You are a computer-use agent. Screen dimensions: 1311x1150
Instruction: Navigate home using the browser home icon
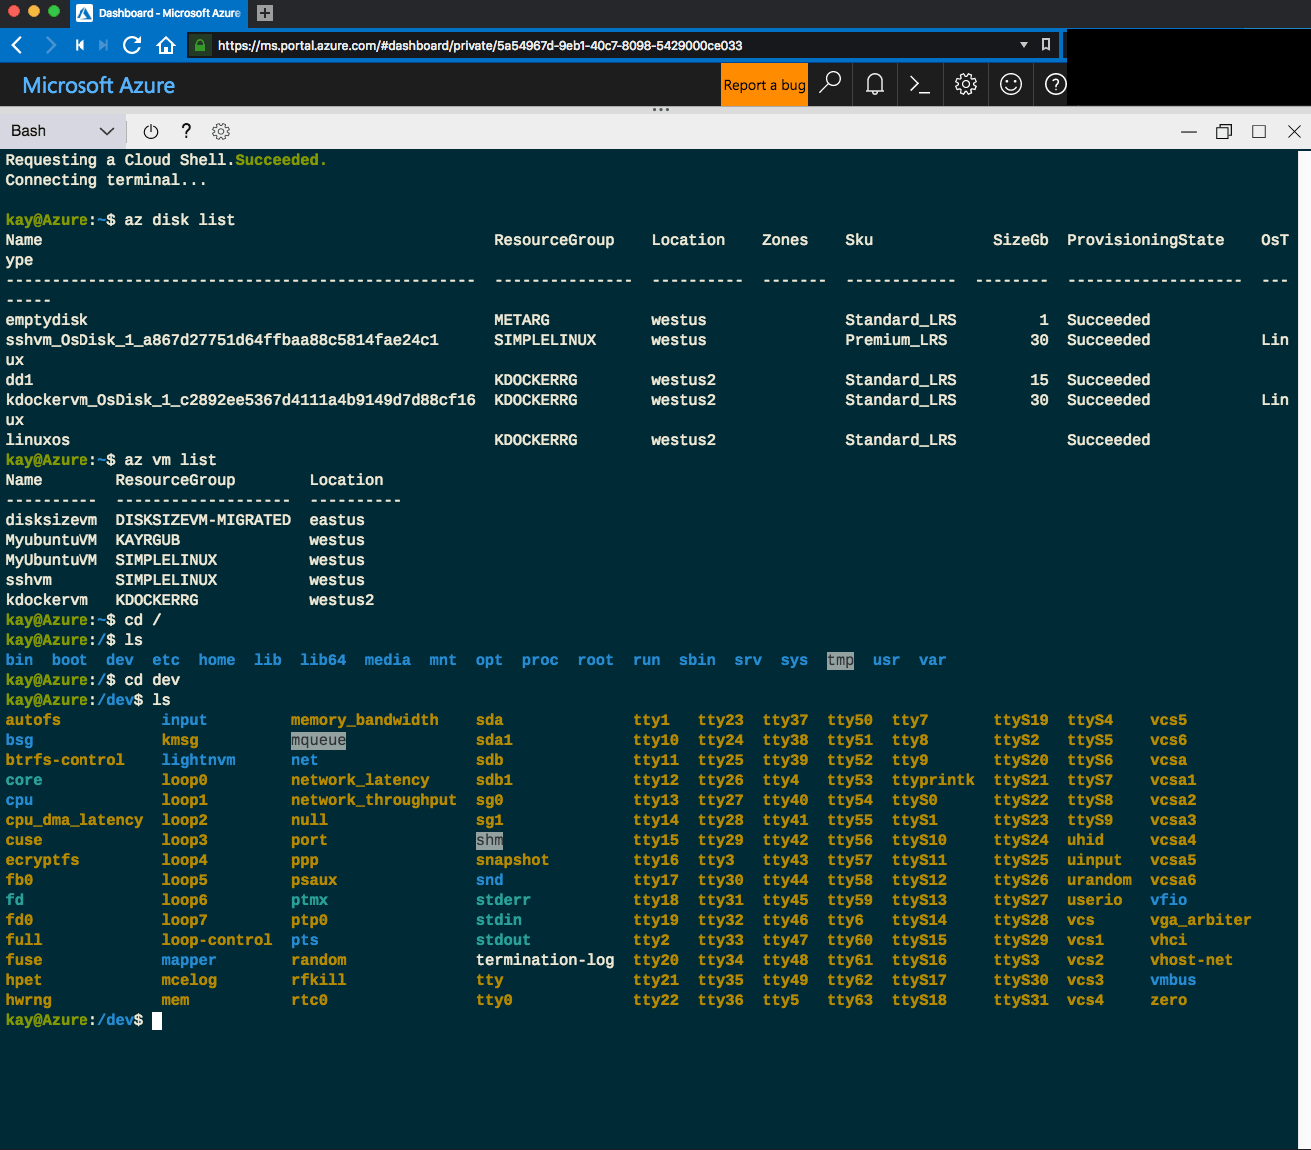click(166, 45)
